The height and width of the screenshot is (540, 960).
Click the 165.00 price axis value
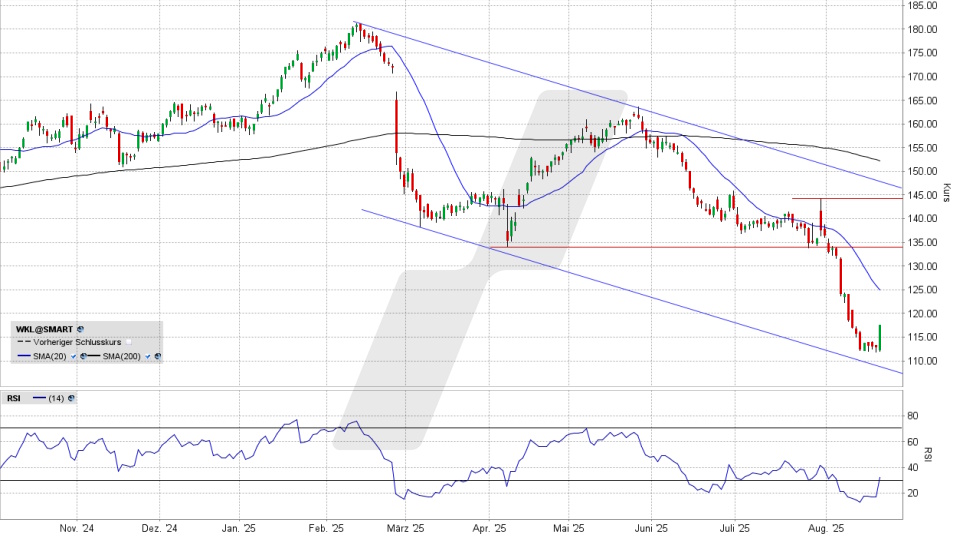tap(923, 100)
